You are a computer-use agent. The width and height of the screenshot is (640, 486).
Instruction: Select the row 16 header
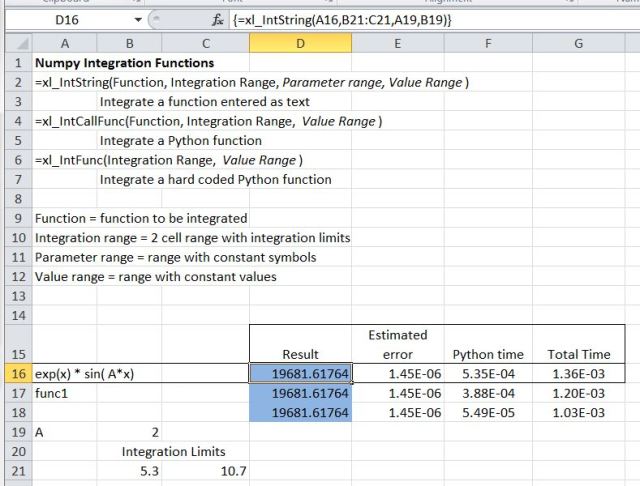(16, 373)
